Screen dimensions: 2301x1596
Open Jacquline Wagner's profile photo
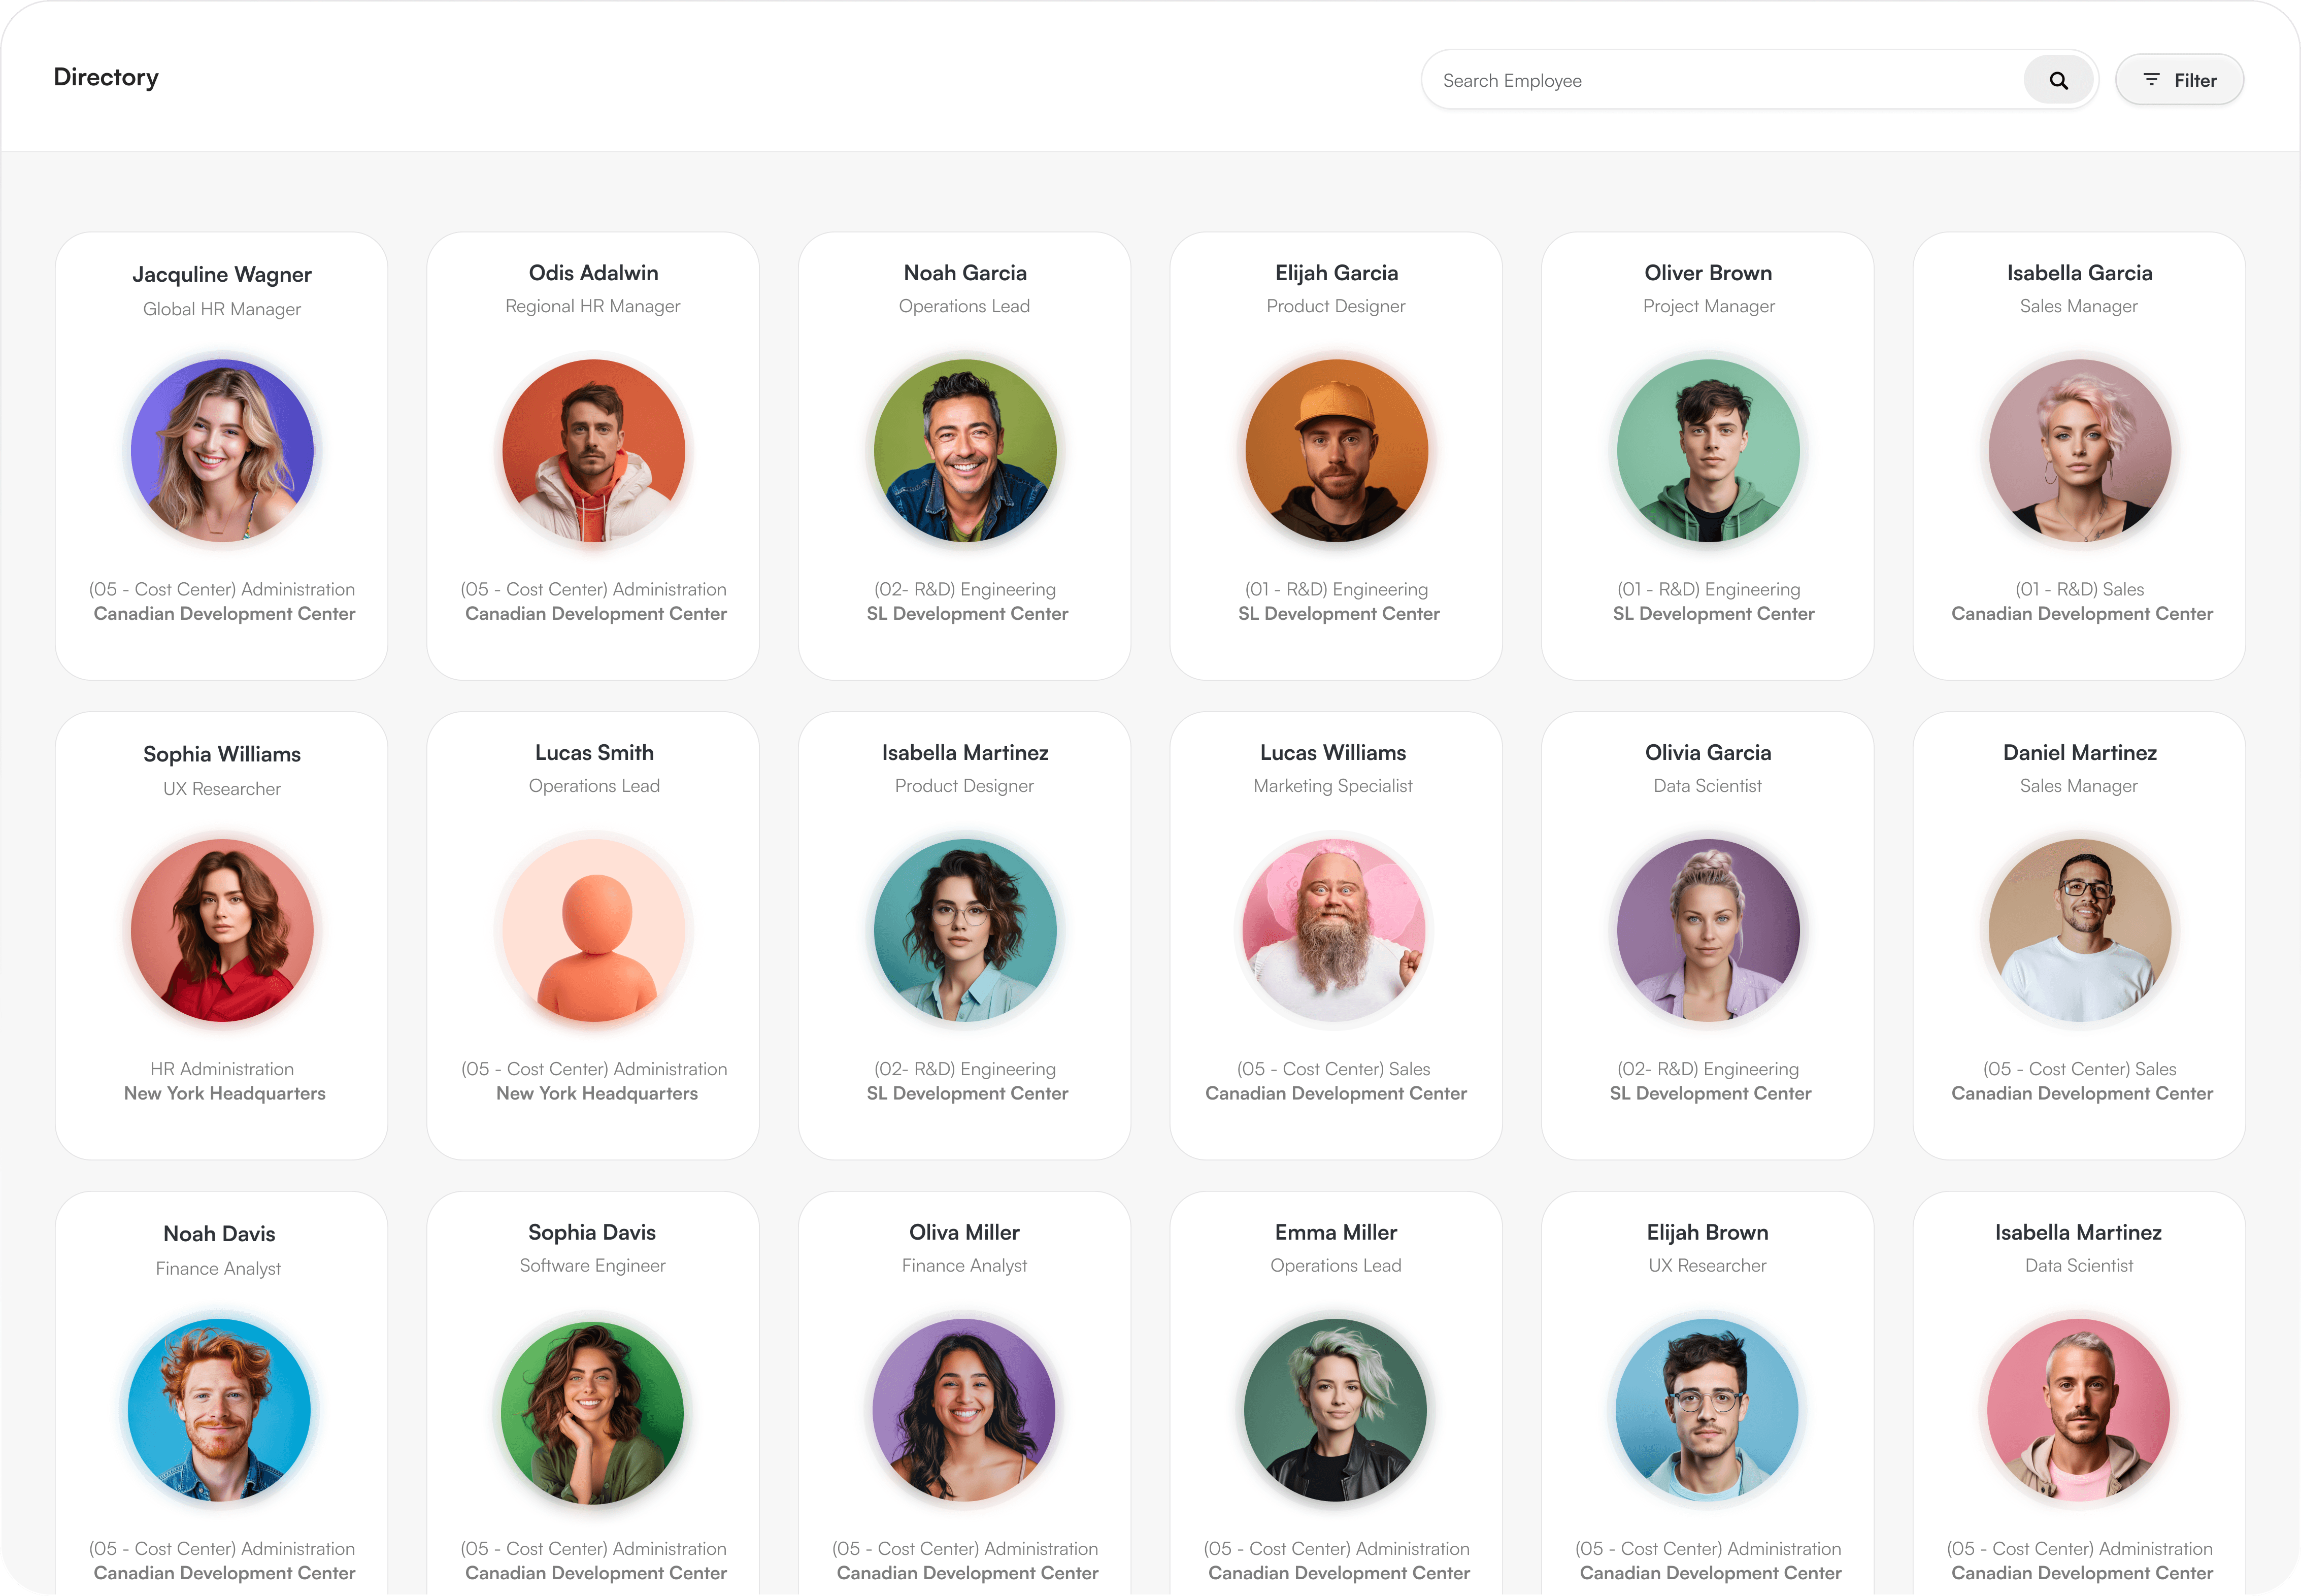click(222, 450)
